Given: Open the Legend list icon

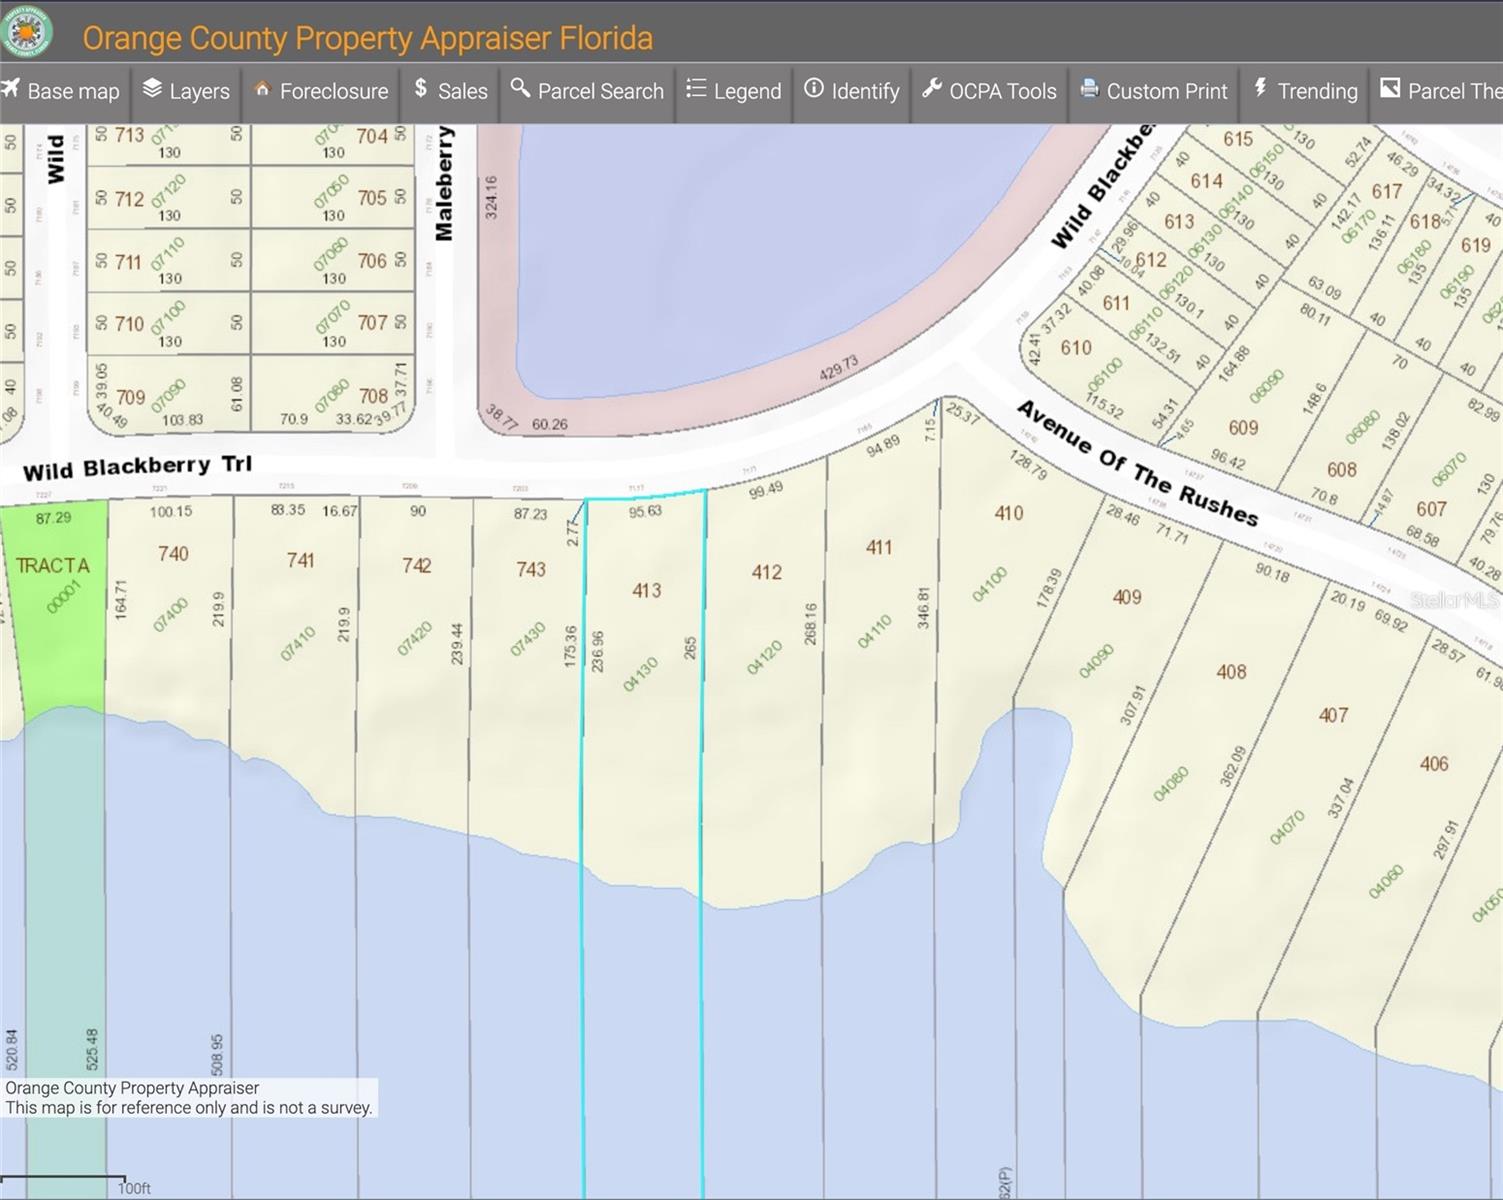Looking at the screenshot, I should pyautogui.click(x=696, y=89).
